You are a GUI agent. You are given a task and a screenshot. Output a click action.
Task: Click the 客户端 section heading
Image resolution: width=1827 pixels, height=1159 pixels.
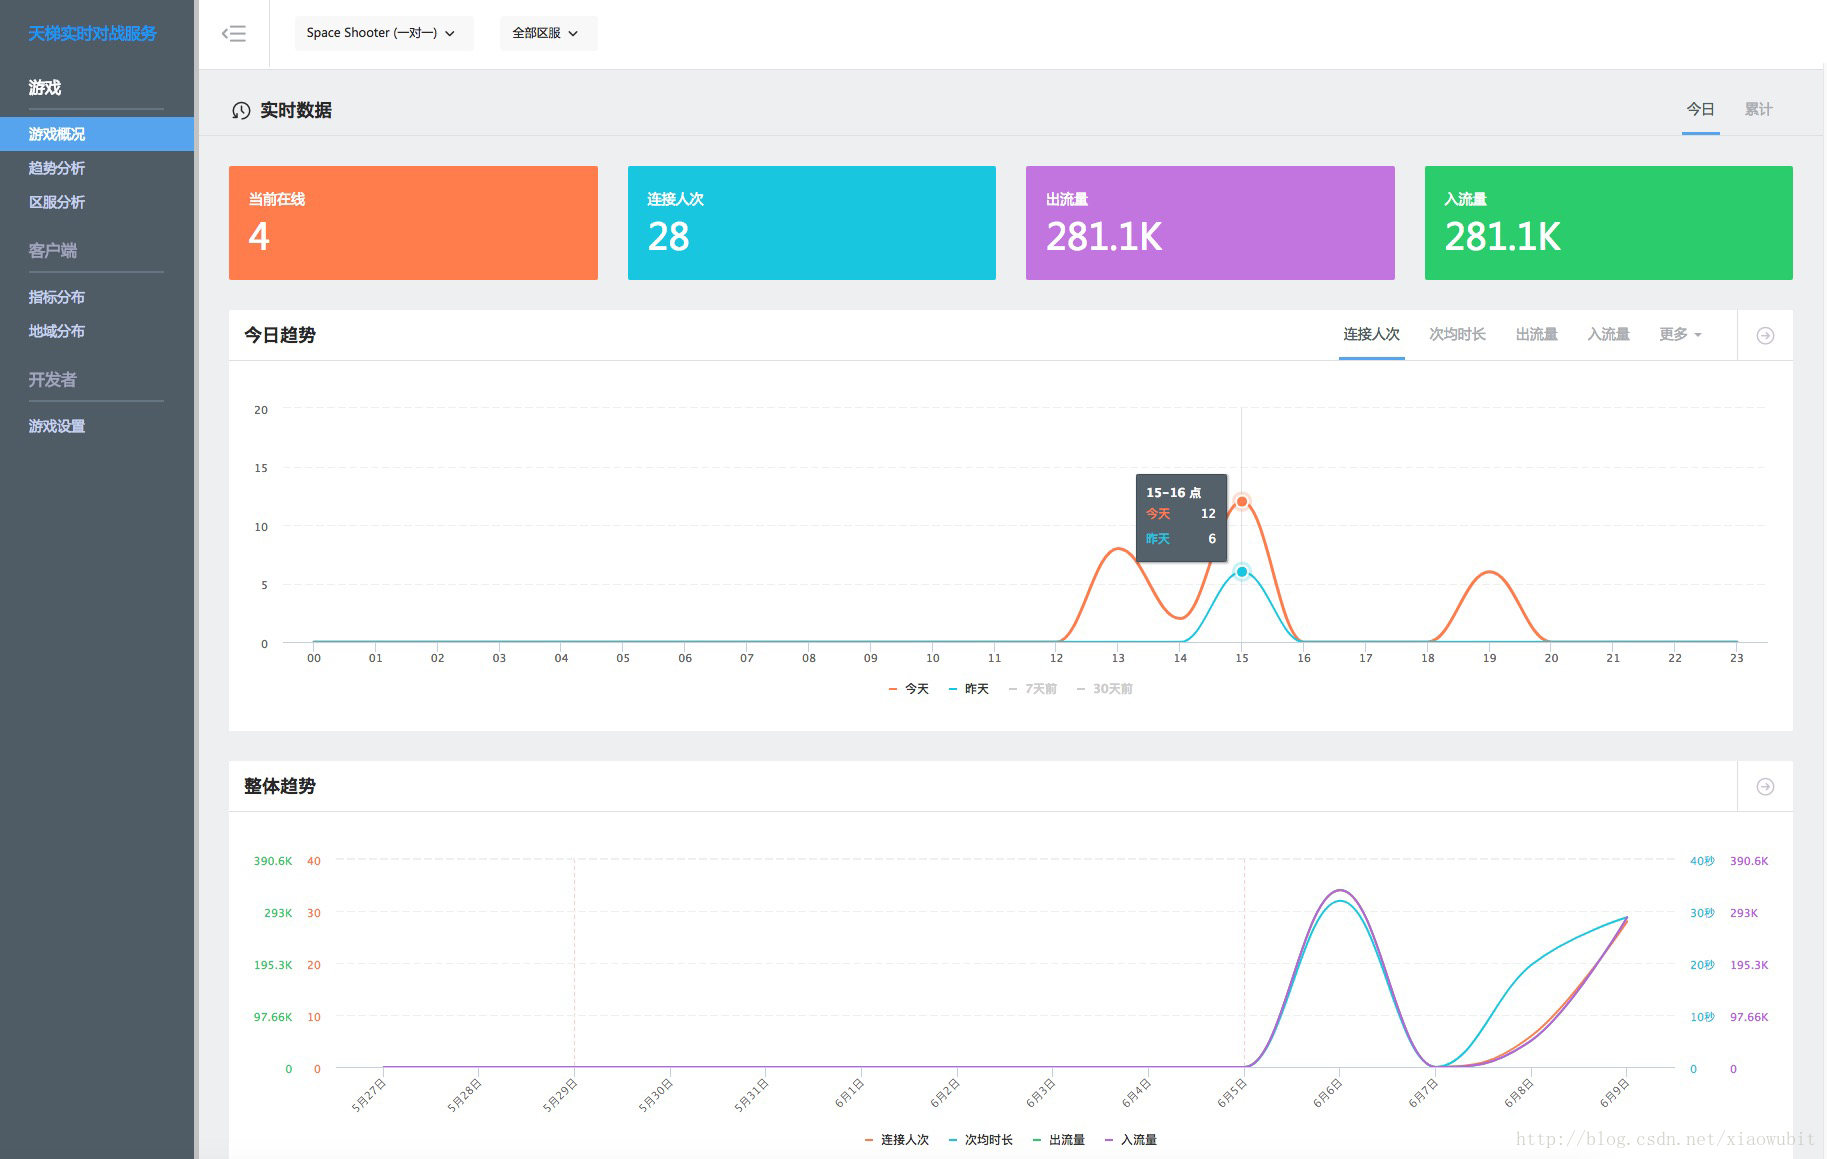tap(52, 251)
